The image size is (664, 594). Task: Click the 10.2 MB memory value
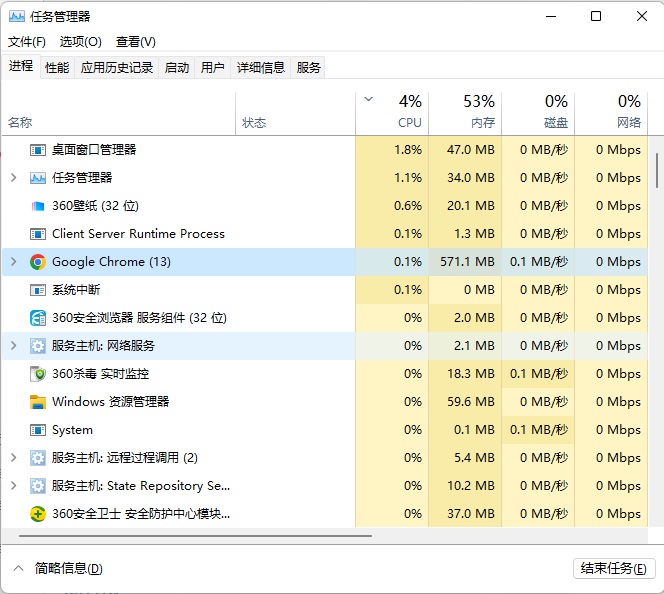click(471, 486)
